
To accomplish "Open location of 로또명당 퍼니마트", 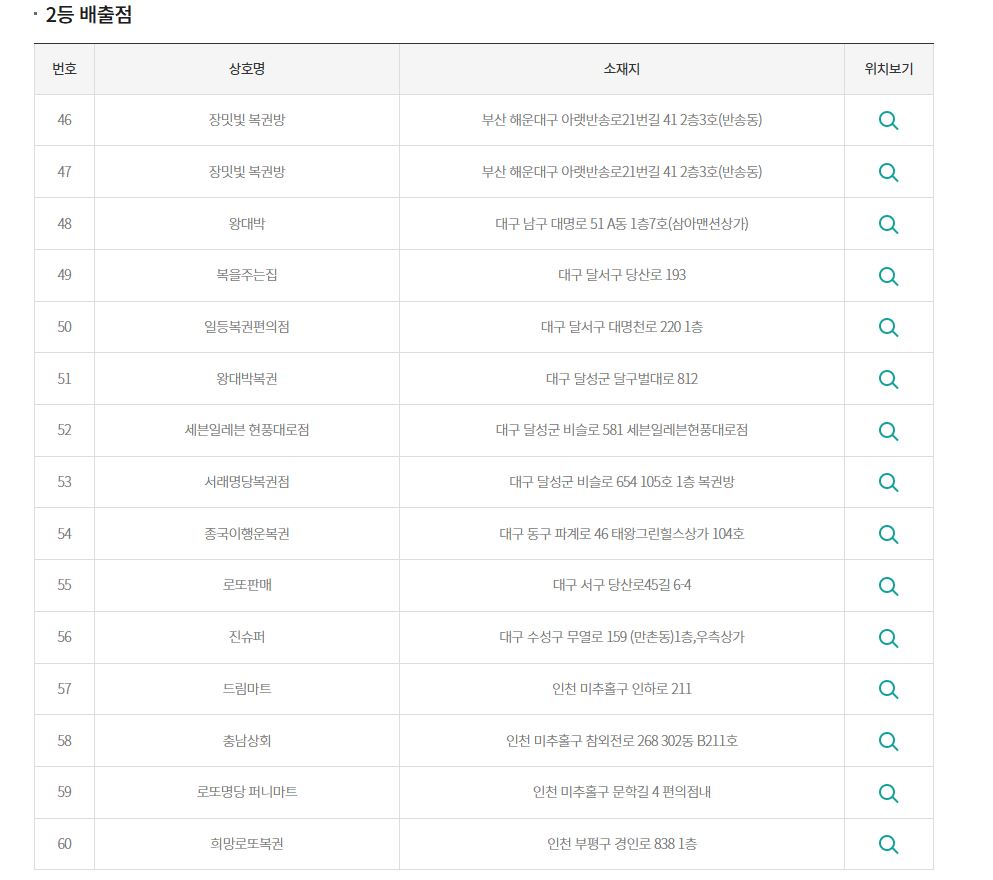I will (888, 793).
